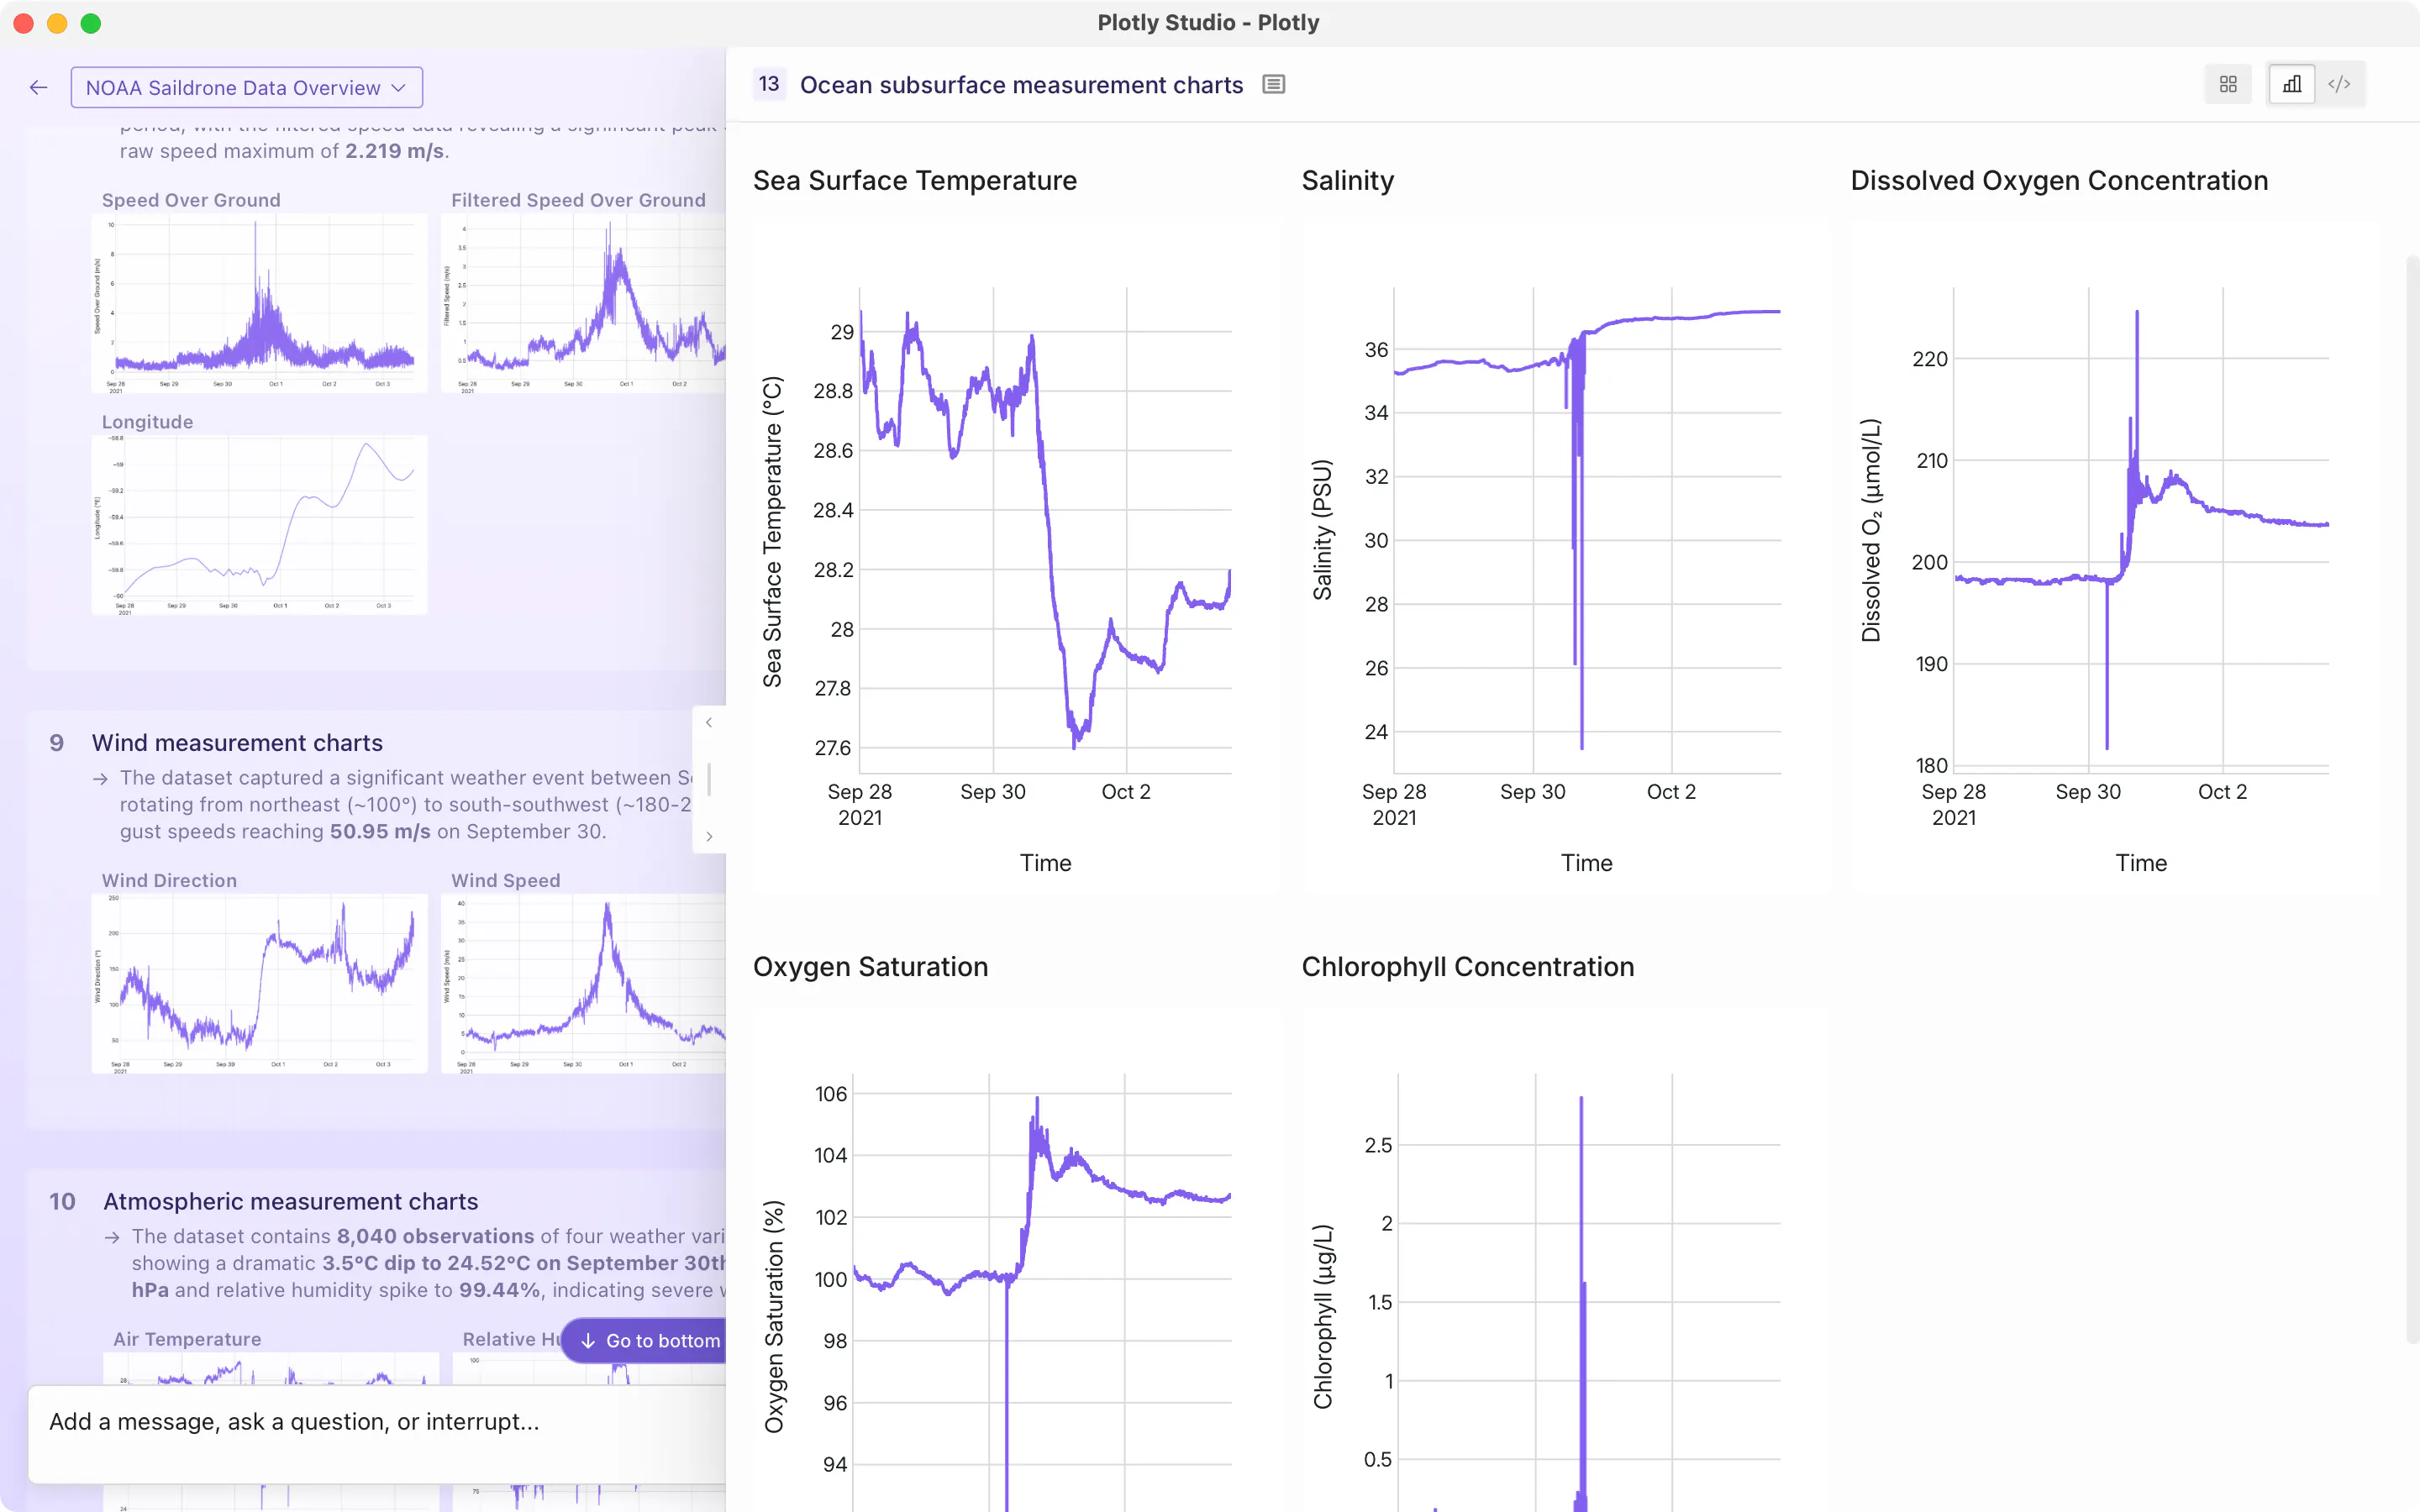Image resolution: width=2420 pixels, height=1512 pixels.
Task: Click the macOS green maximize button
Action: (90, 23)
